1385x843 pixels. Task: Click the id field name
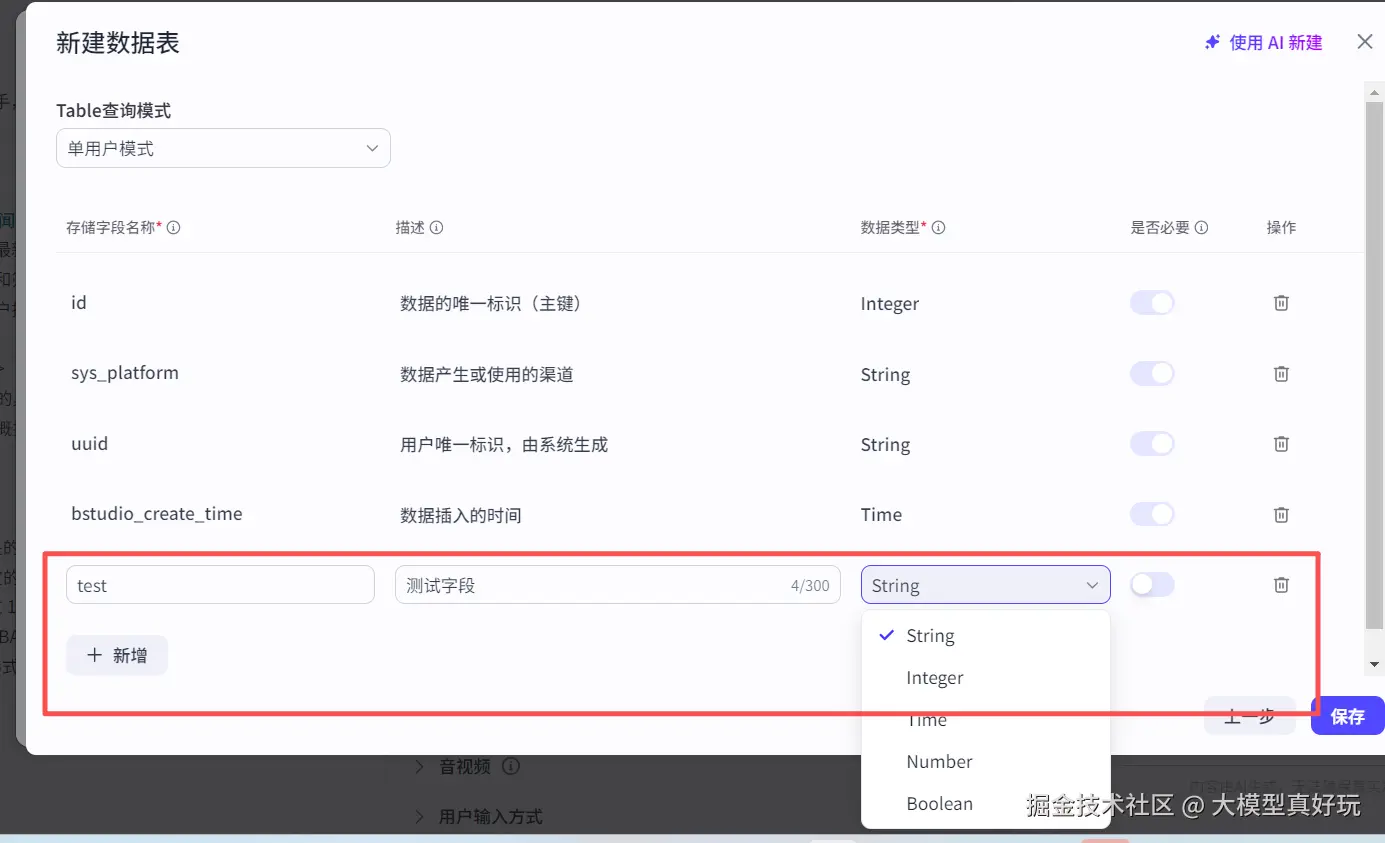coord(79,303)
